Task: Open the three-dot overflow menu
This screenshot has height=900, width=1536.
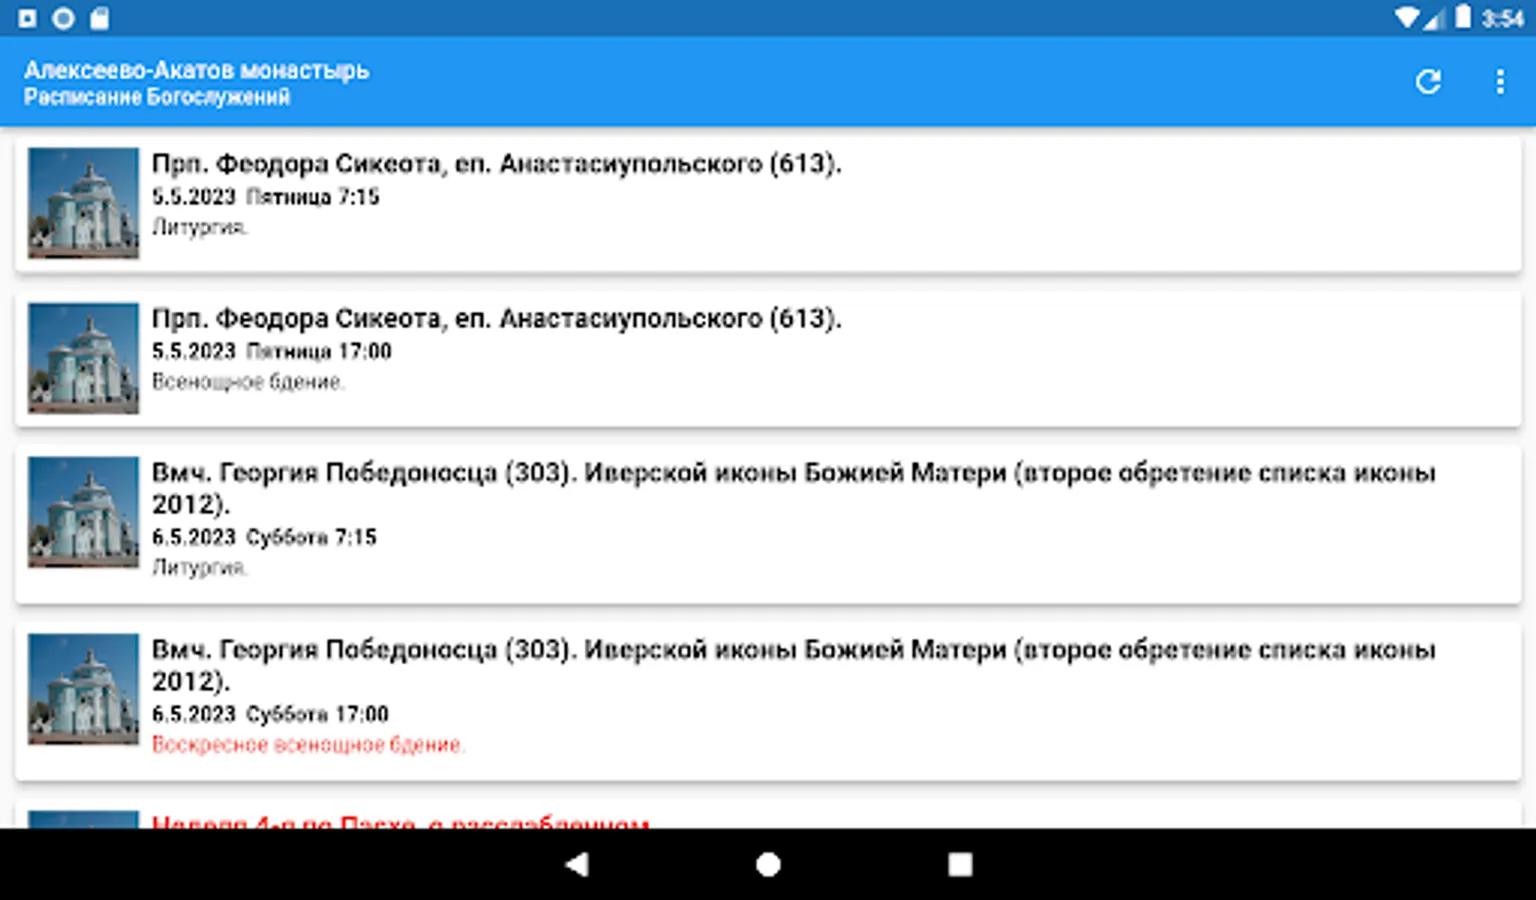Action: click(1500, 82)
